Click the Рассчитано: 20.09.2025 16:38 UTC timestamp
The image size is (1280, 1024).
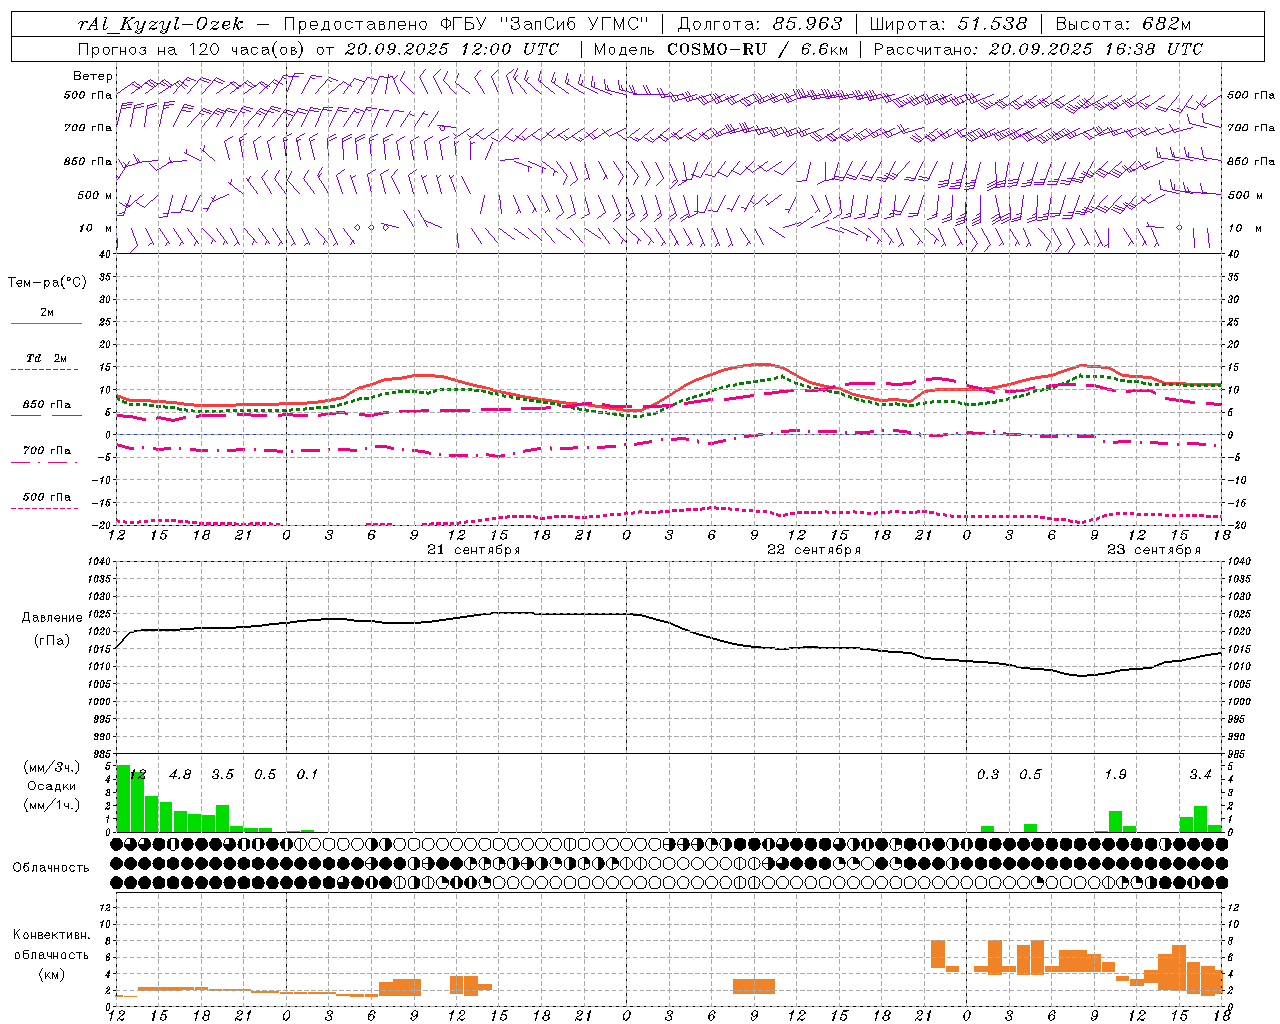[x=1039, y=49]
